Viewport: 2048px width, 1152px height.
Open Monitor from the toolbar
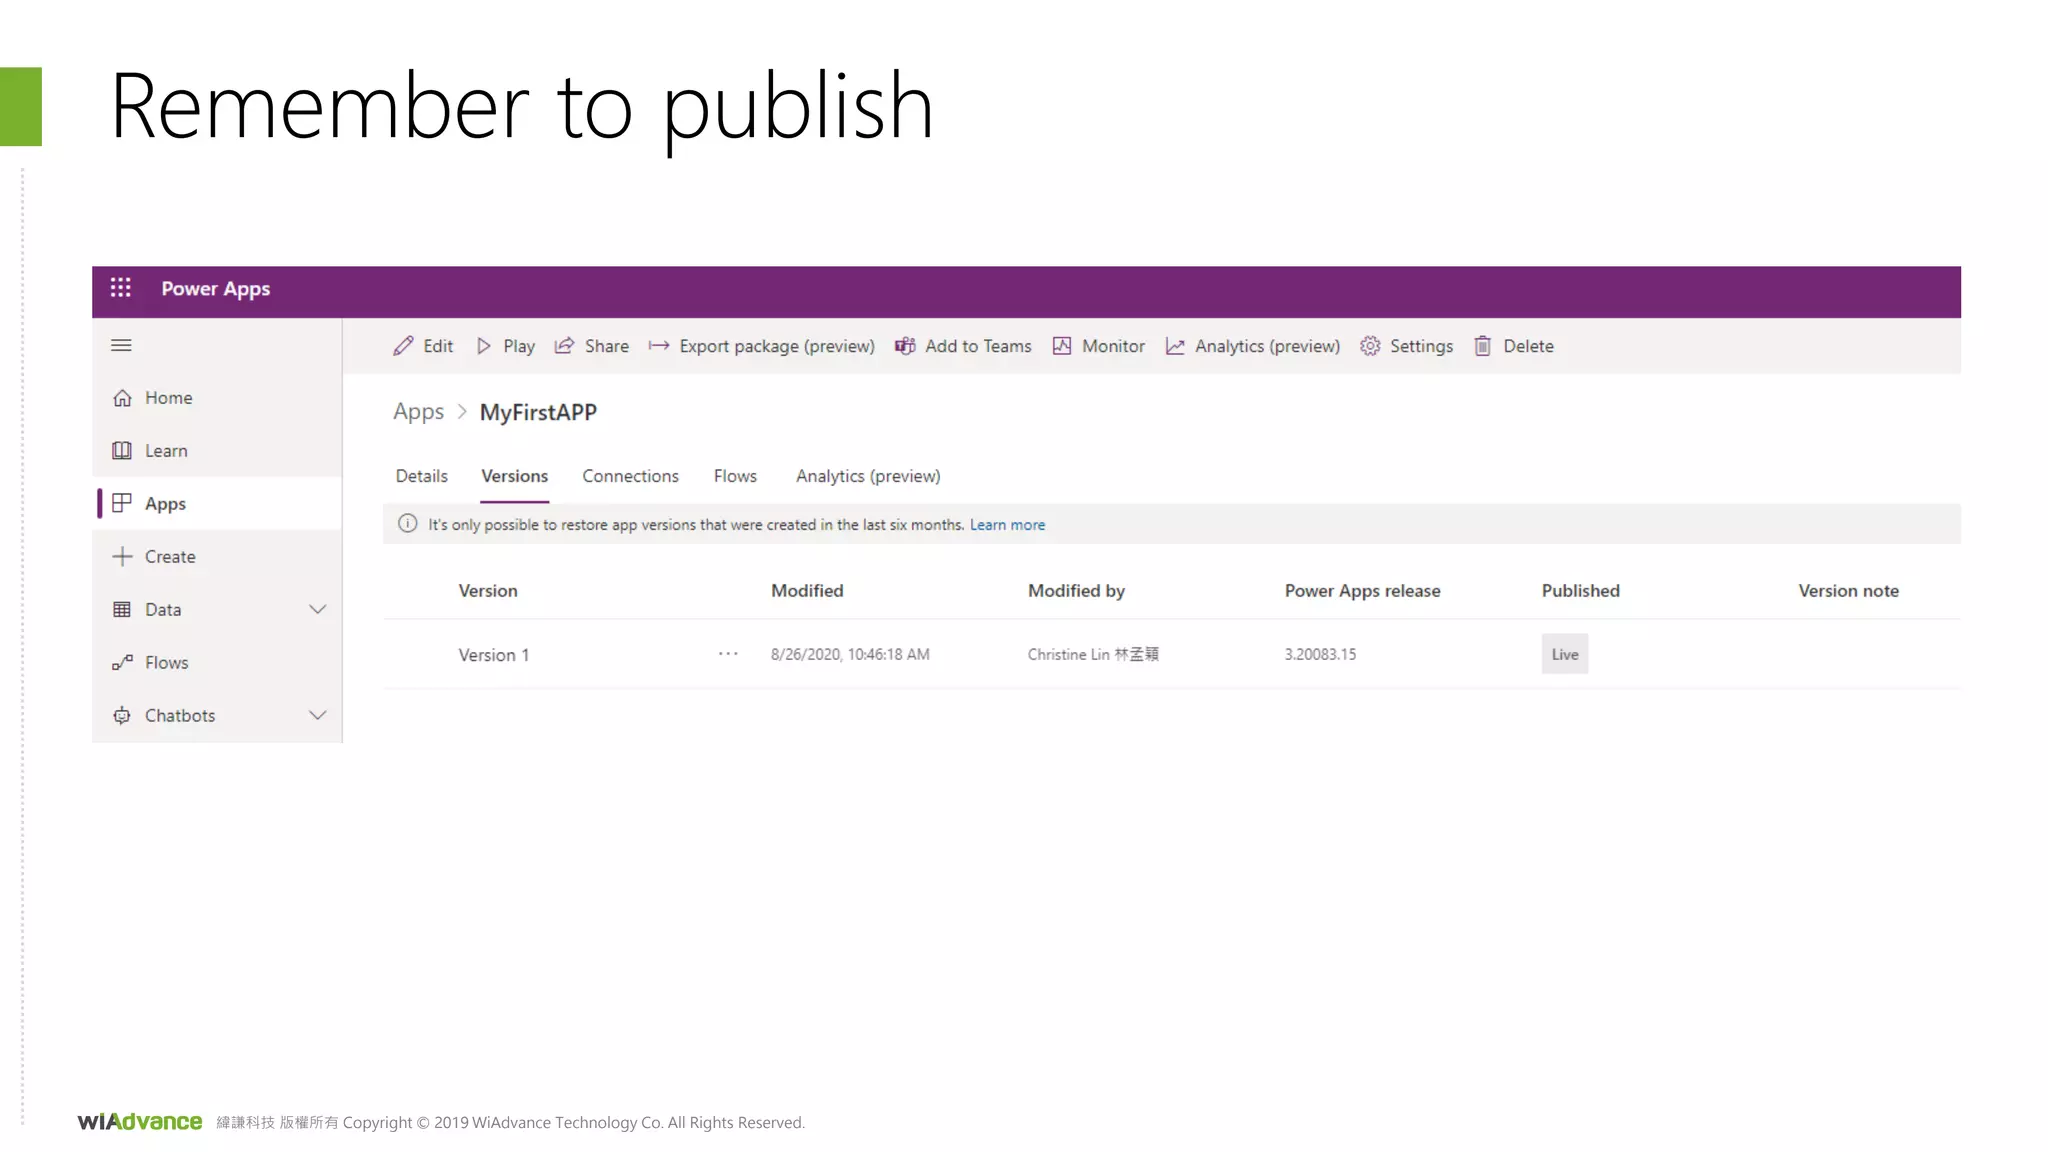pyautogui.click(x=1098, y=346)
